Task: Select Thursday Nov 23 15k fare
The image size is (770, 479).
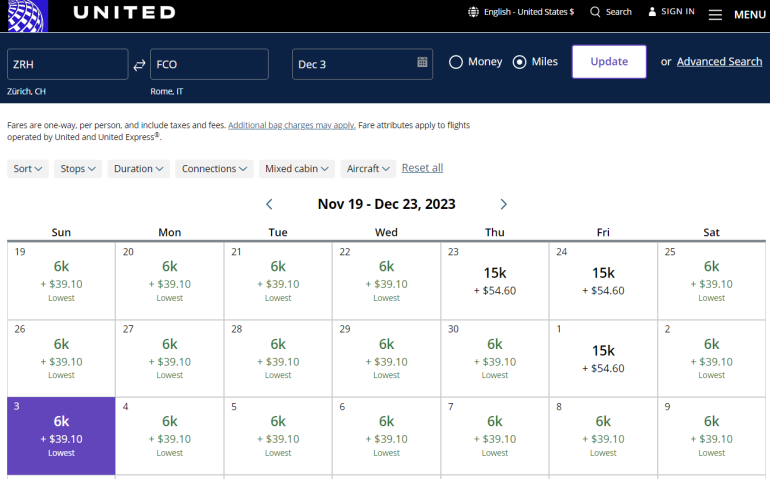Action: point(495,280)
